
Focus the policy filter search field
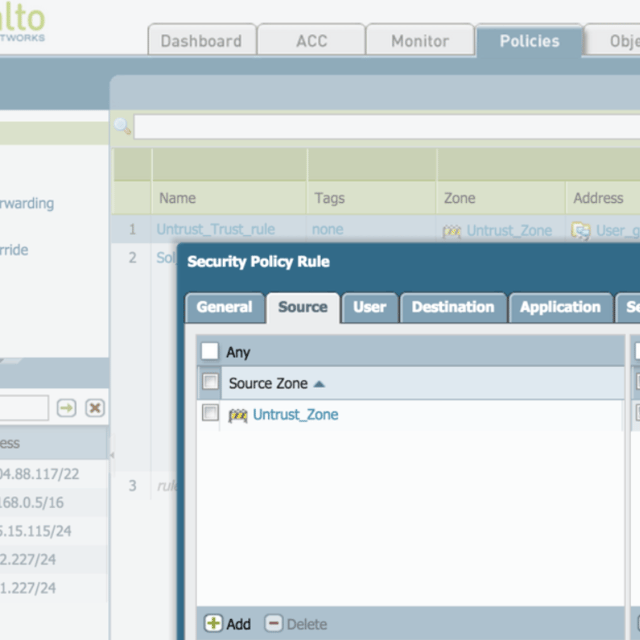click(x=387, y=127)
